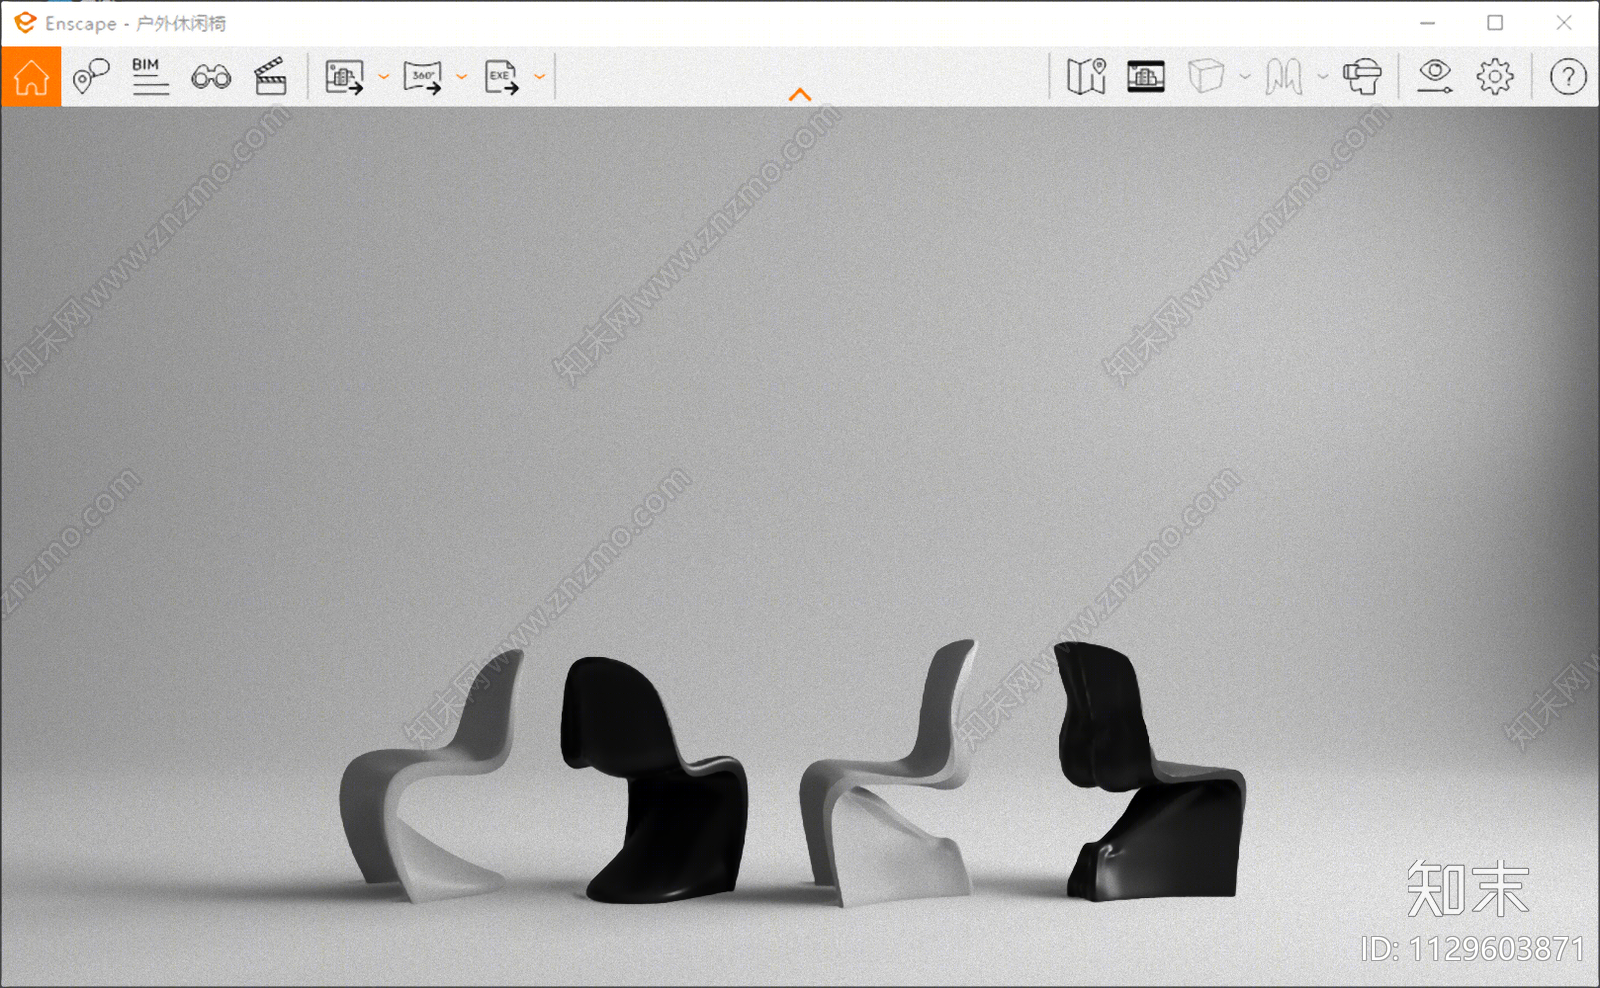Toggle the VR headset mode icon
Image resolution: width=1600 pixels, height=988 pixels.
pos(1362,76)
